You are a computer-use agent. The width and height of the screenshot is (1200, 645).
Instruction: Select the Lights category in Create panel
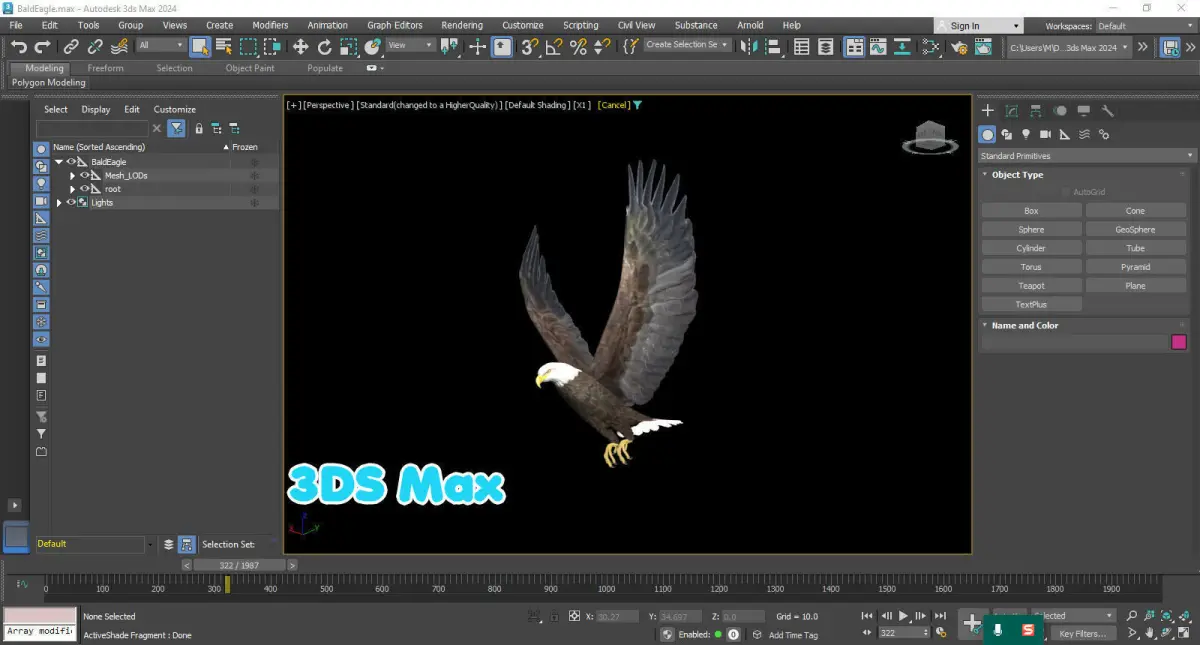1026,134
